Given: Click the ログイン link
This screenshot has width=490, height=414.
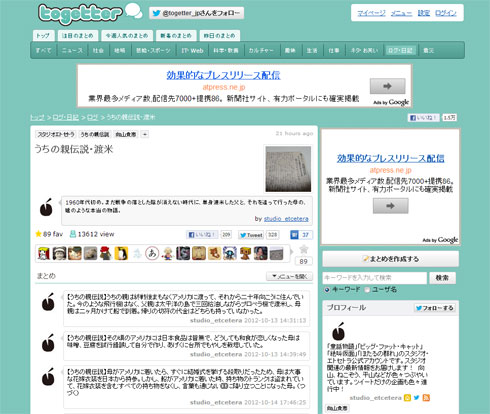Looking at the screenshot, I should pos(446,13).
